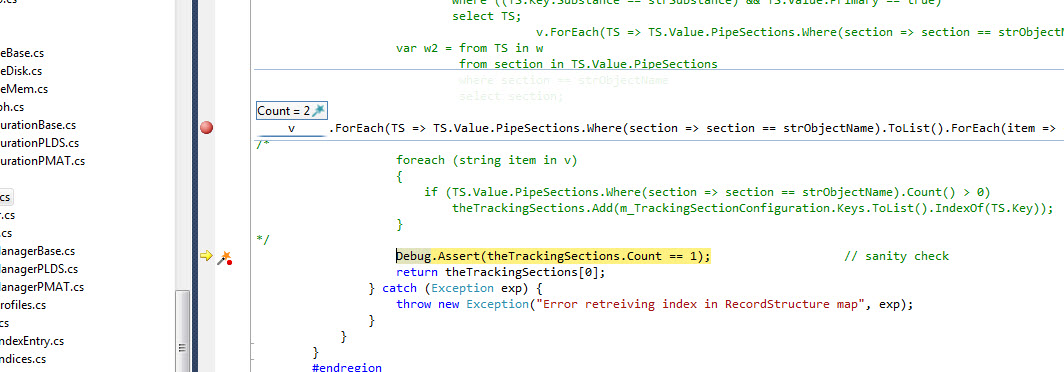Open the file ending in urationPMAT.cs

pyautogui.click(x=42, y=161)
